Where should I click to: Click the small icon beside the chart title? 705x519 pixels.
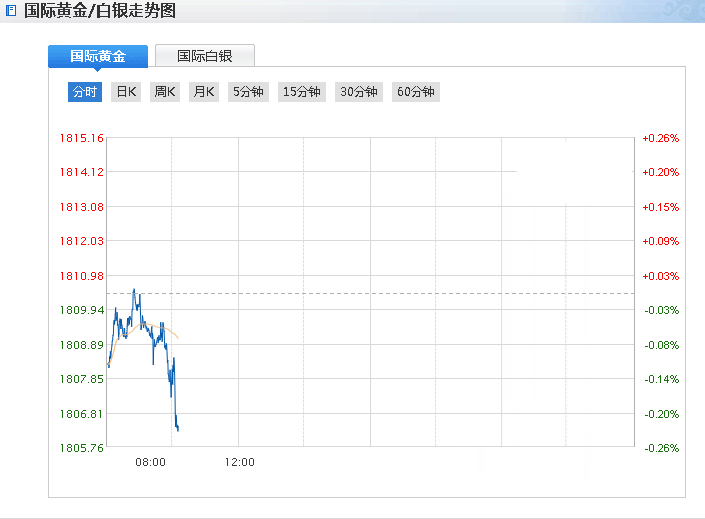pos(11,11)
